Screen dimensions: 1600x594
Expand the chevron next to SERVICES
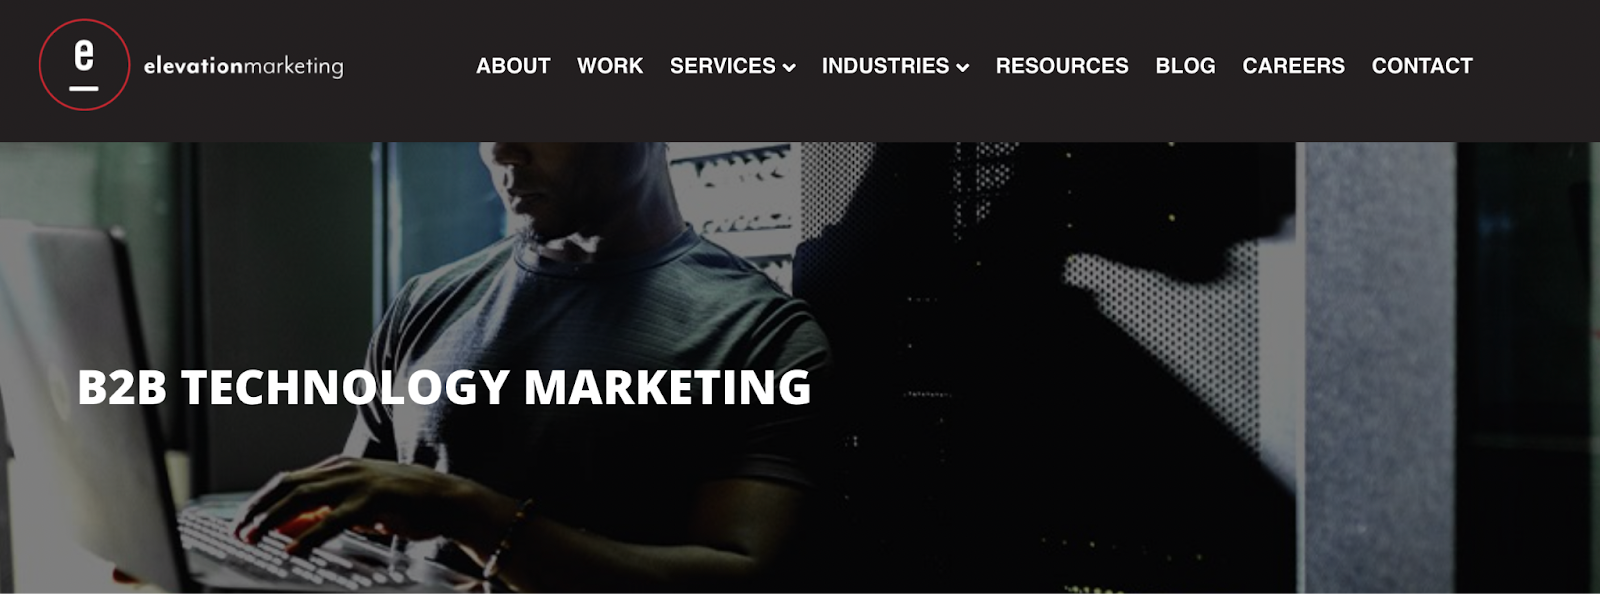789,68
